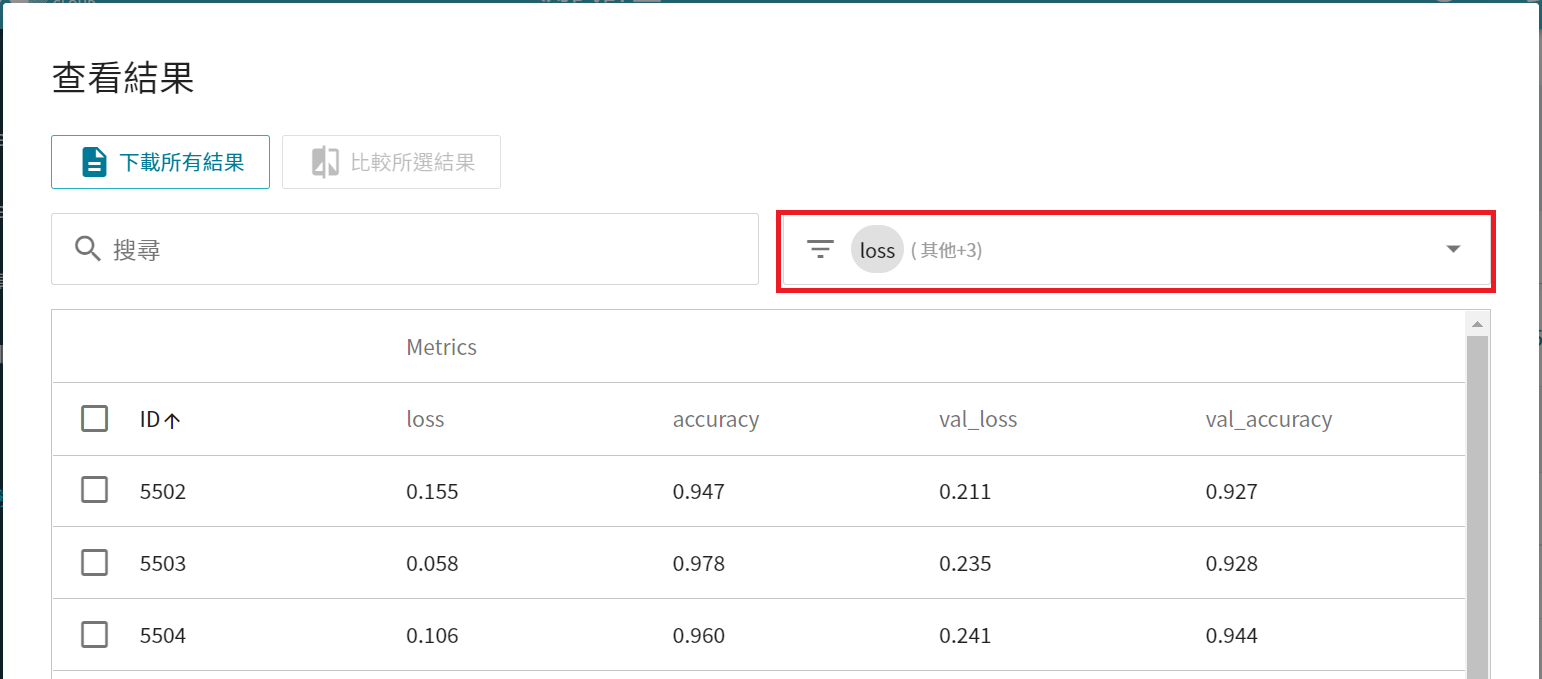This screenshot has width=1542, height=679.
Task: Expand the metrics filter dropdown arrow
Action: [x=1453, y=249]
